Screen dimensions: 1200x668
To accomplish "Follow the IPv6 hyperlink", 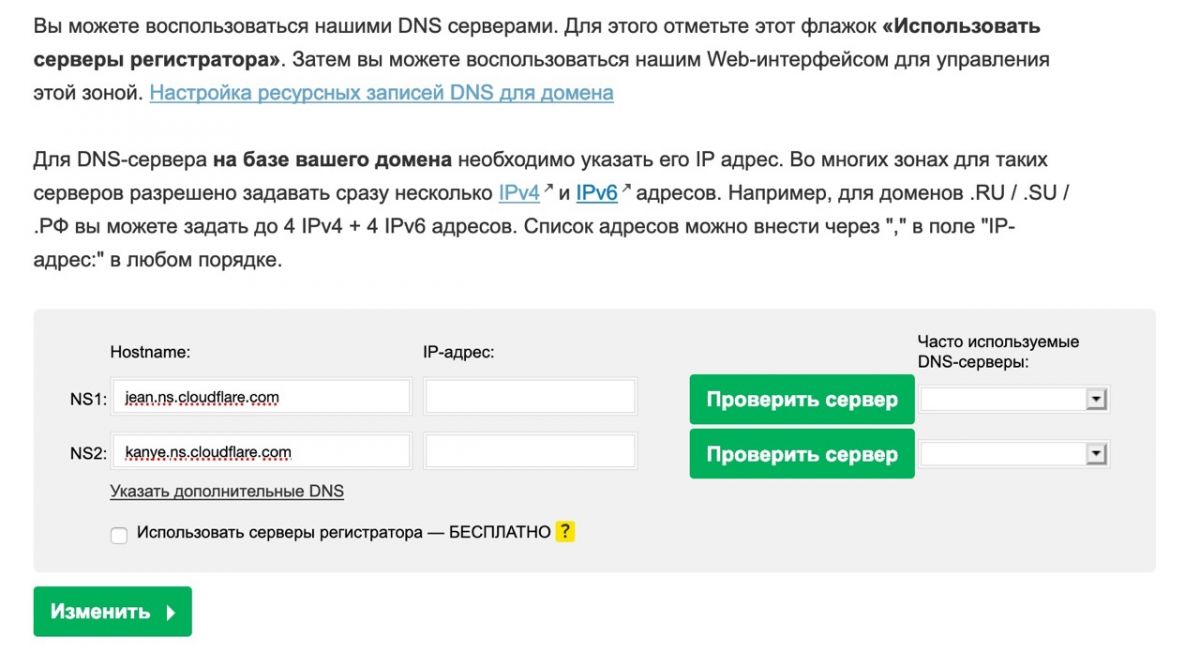I will click(596, 192).
